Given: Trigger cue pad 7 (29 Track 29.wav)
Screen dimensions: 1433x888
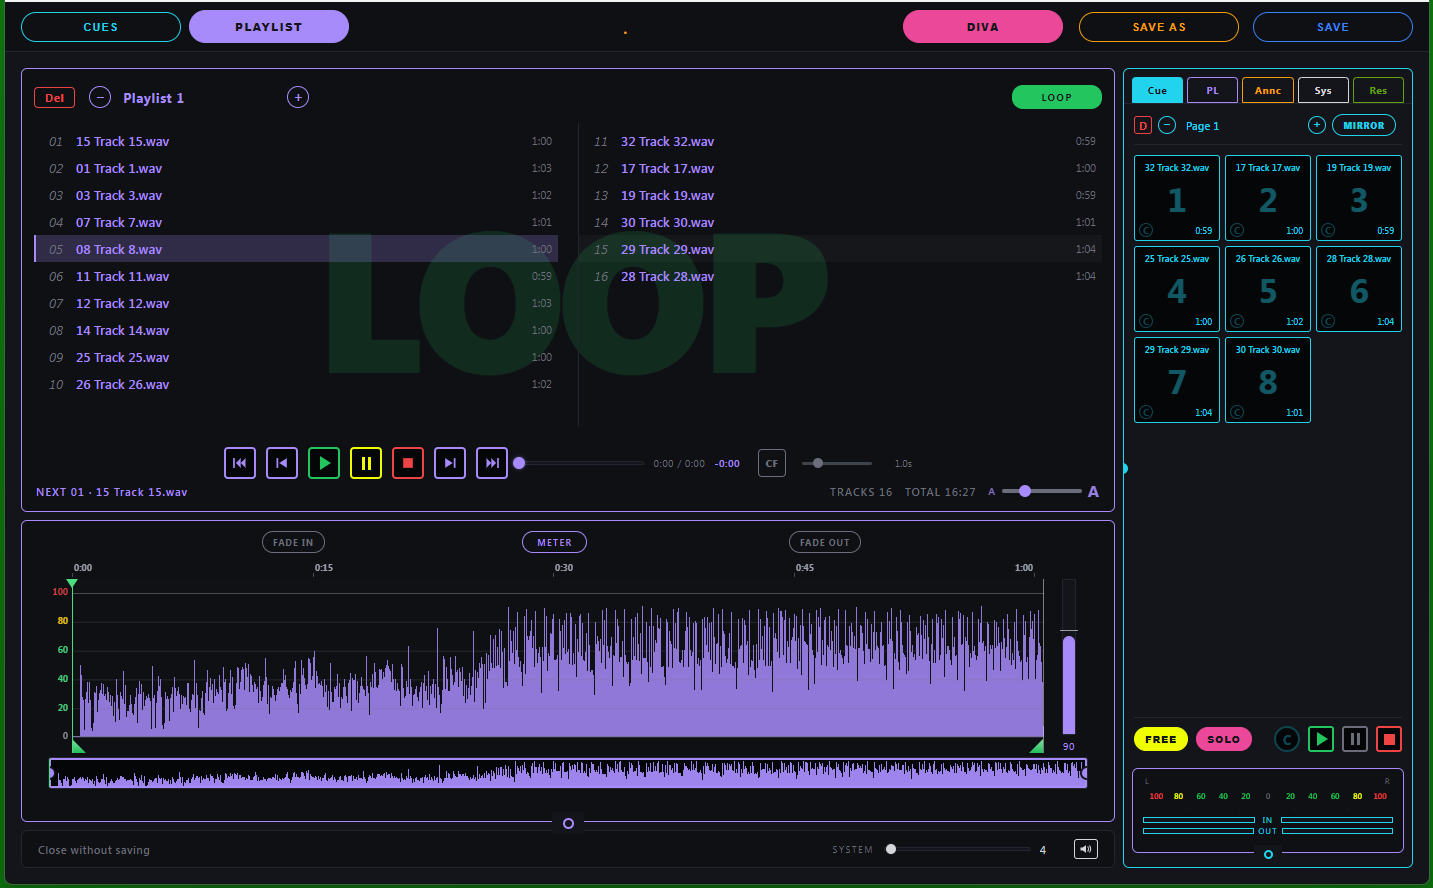Looking at the screenshot, I should [x=1177, y=380].
